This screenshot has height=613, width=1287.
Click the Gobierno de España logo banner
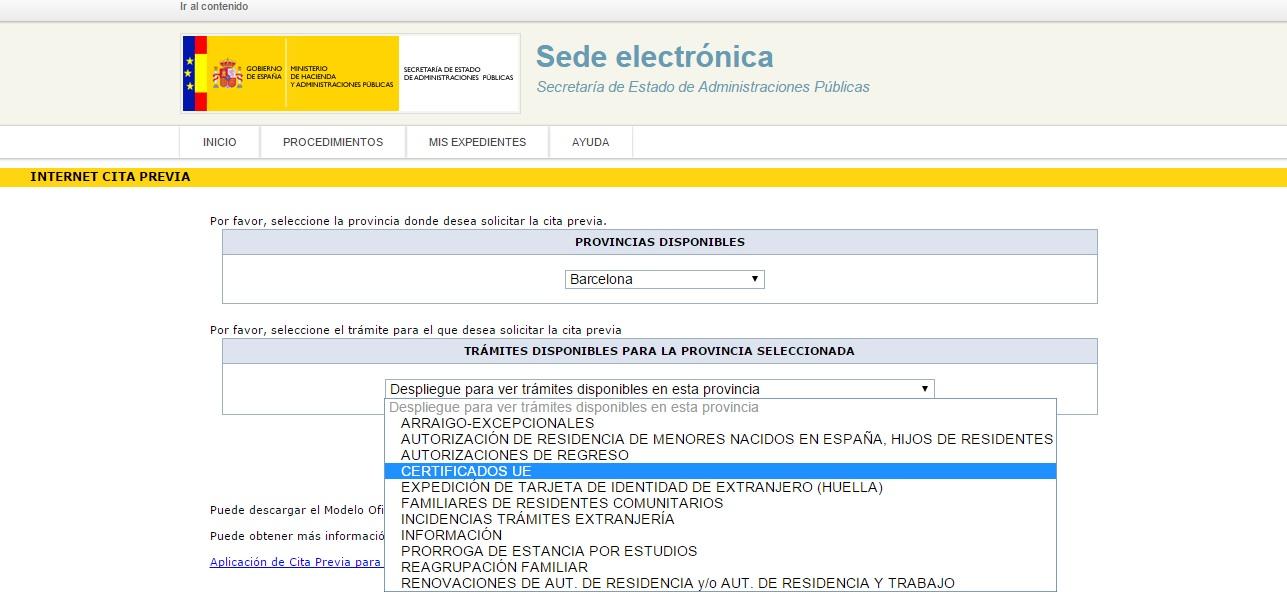pyautogui.click(x=350, y=74)
